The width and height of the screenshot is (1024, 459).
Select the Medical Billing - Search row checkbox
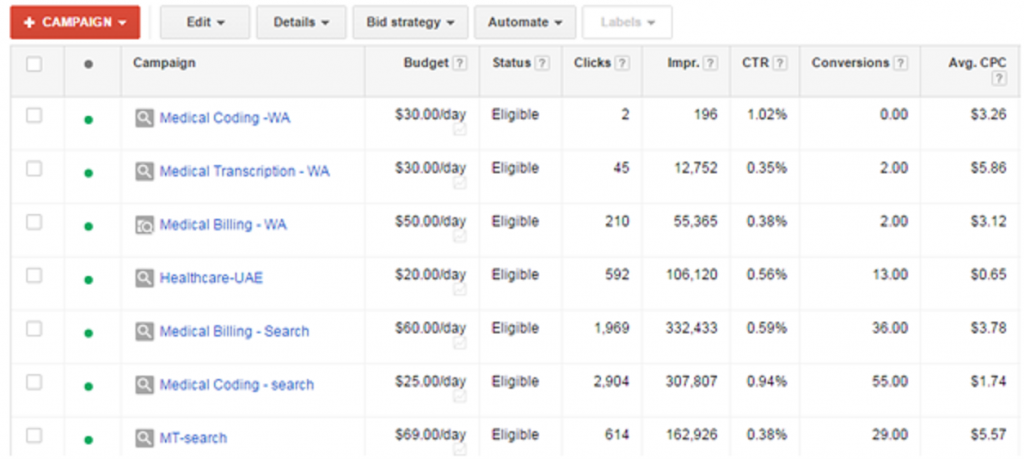[x=34, y=329]
